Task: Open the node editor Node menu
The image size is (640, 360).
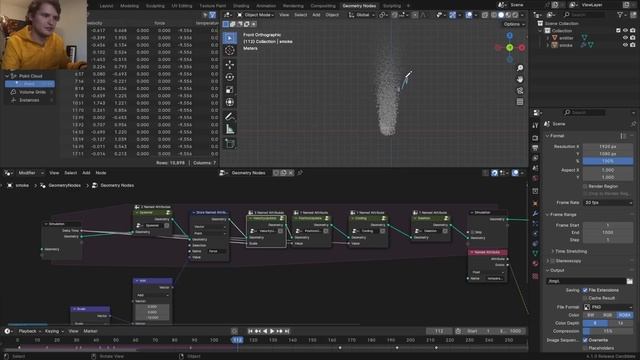Action: coord(101,173)
